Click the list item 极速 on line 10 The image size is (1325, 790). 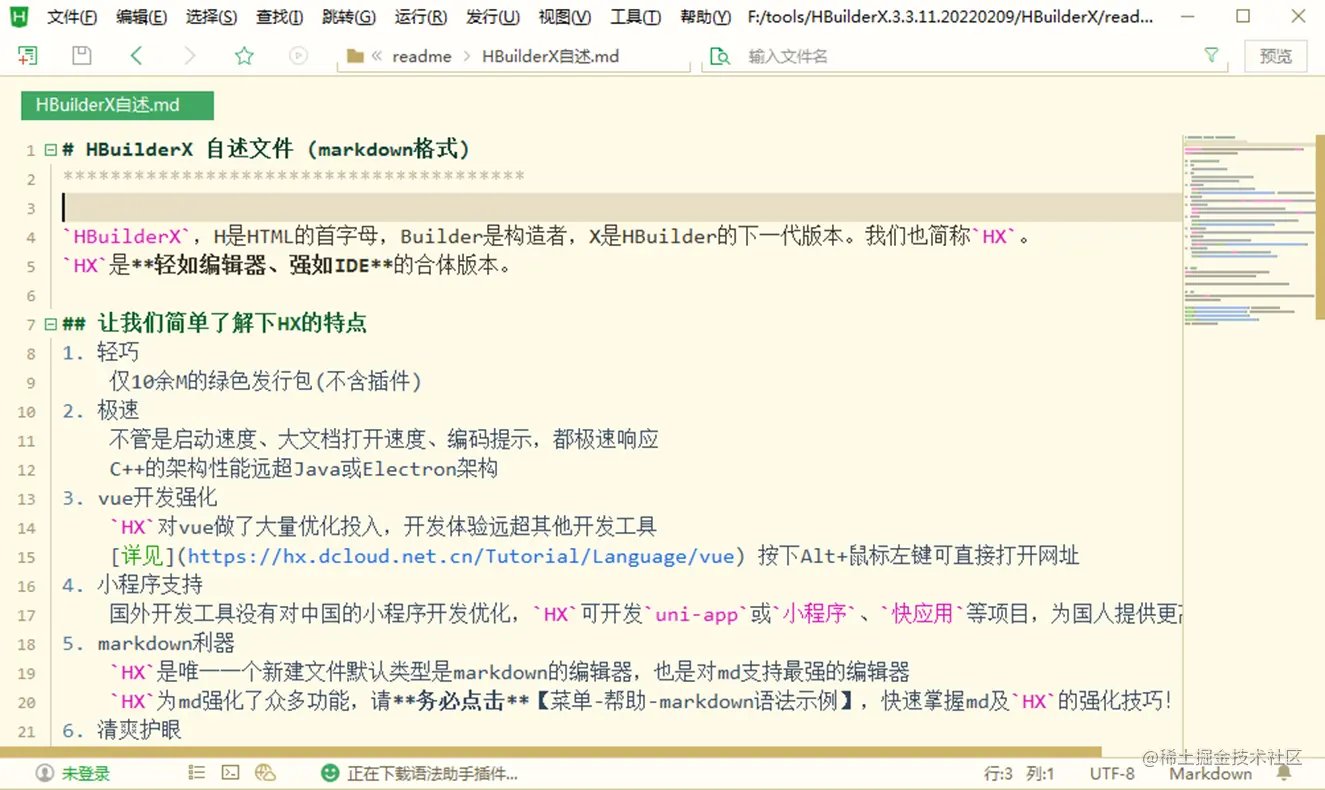click(118, 411)
